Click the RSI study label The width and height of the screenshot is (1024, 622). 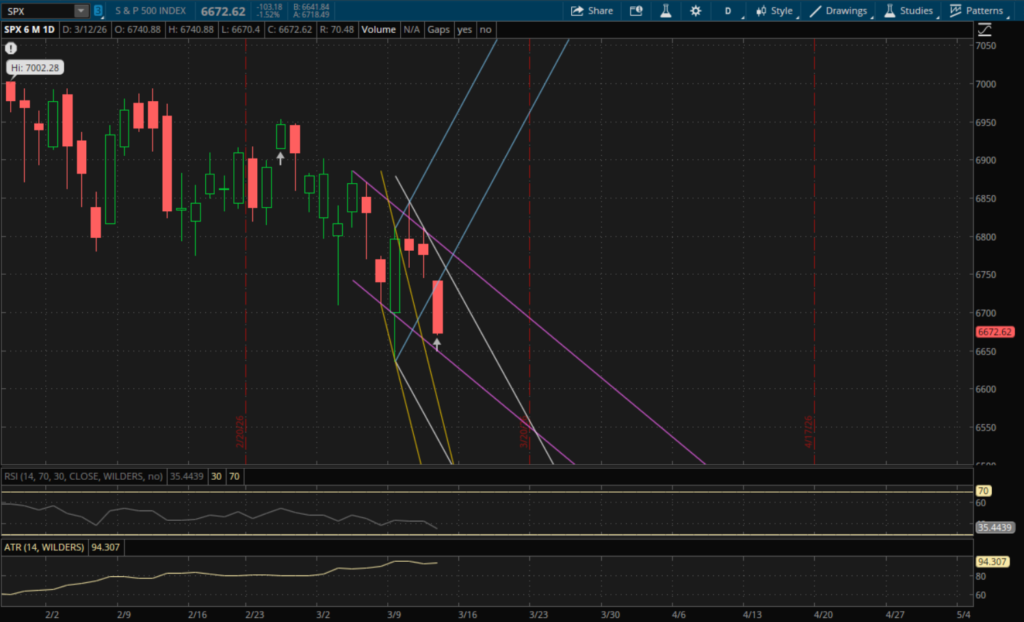80,477
